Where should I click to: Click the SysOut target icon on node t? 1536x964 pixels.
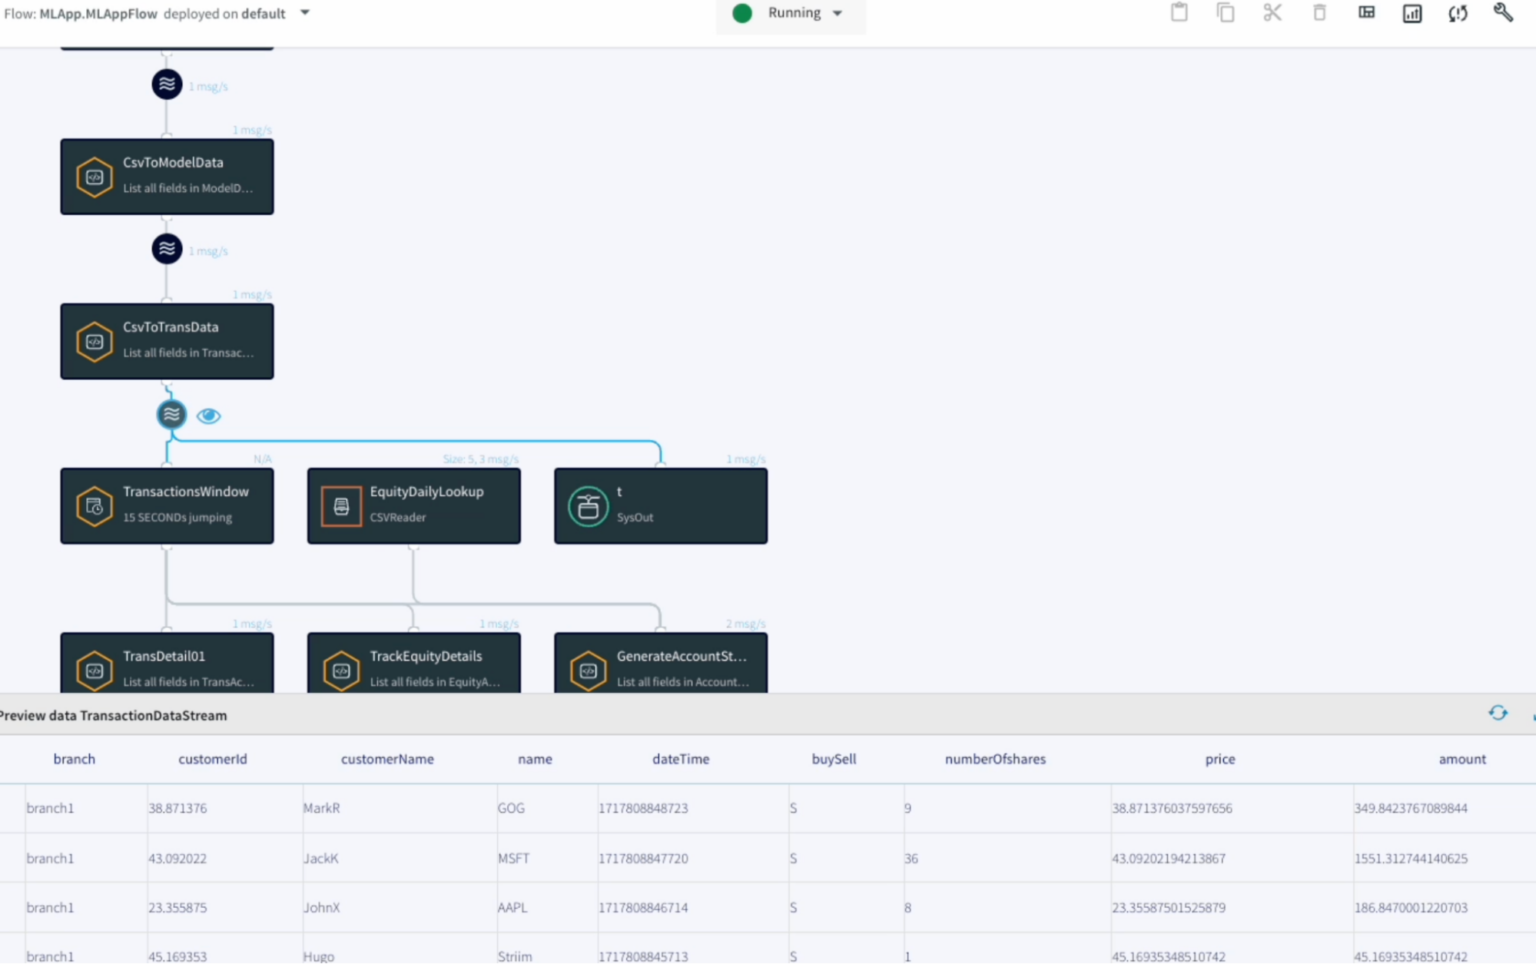(588, 505)
